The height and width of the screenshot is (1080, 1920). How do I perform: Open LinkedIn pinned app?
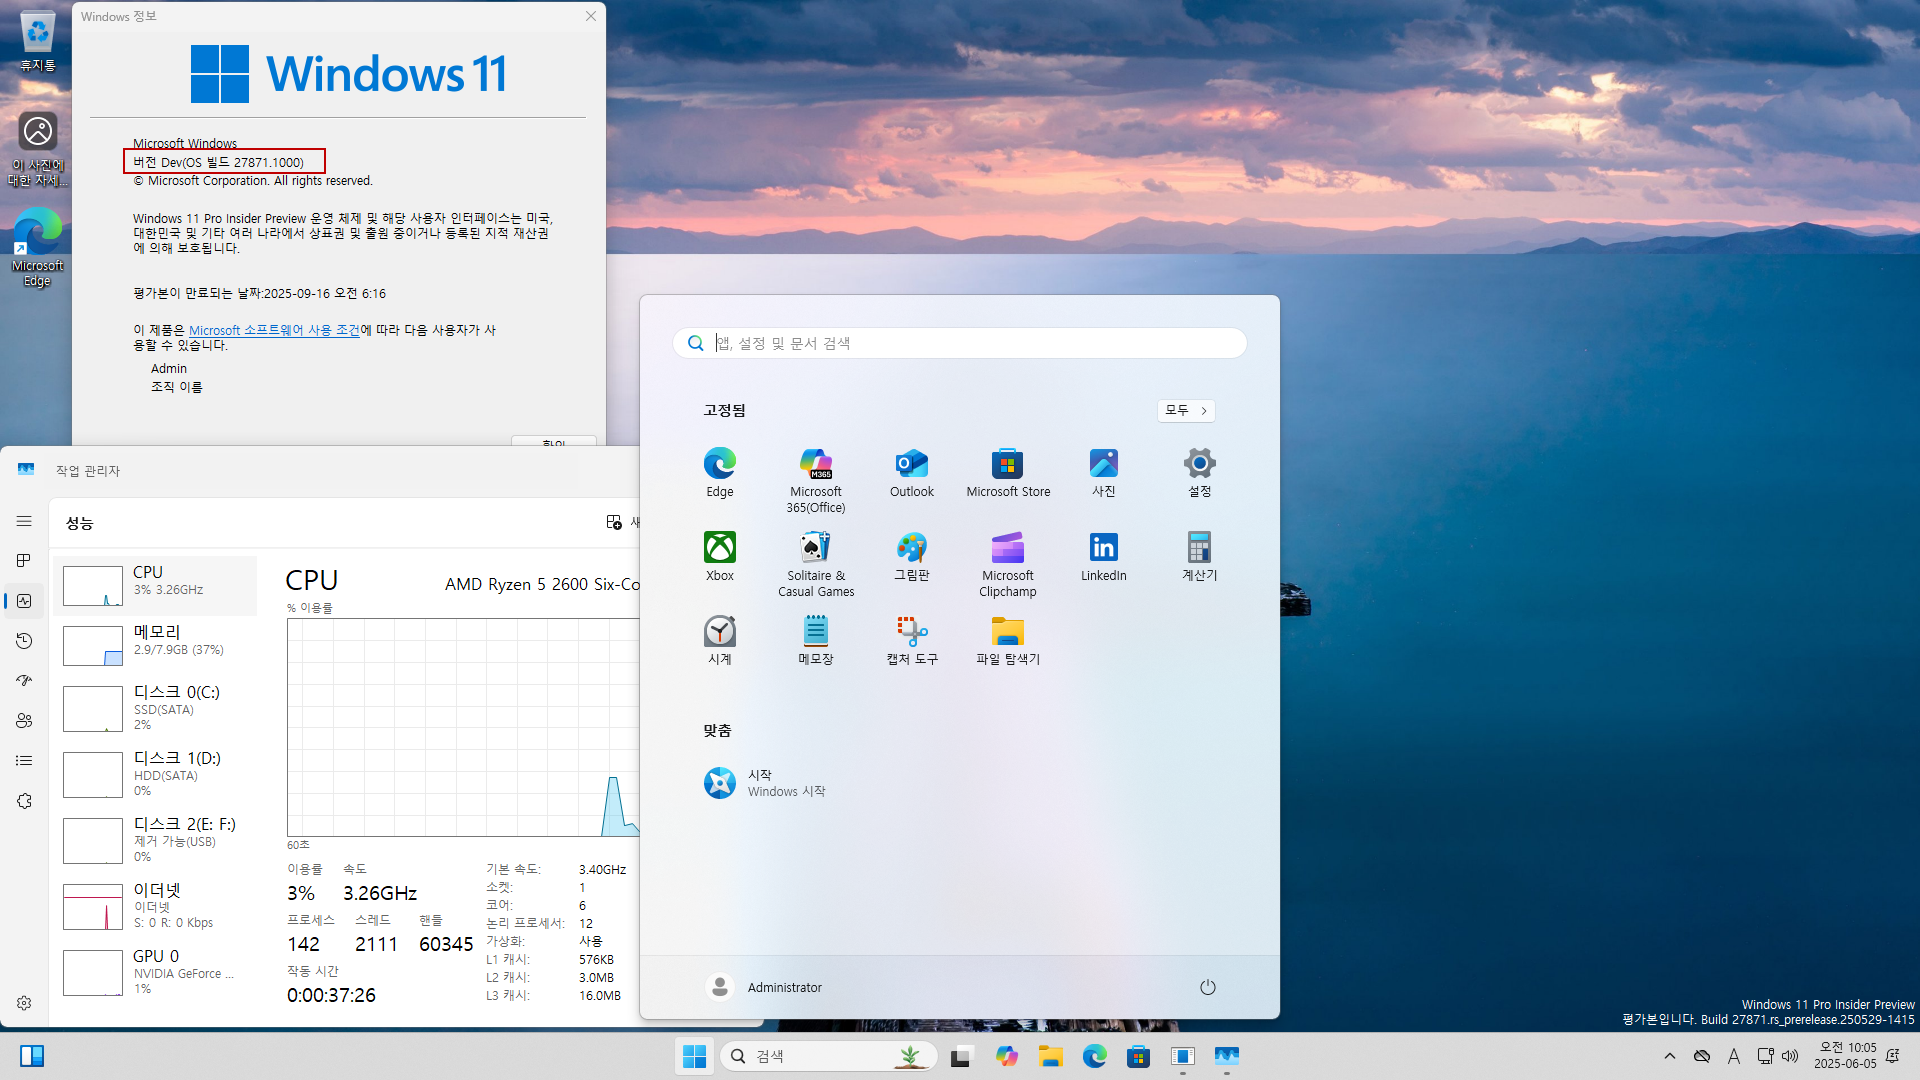tap(1104, 557)
